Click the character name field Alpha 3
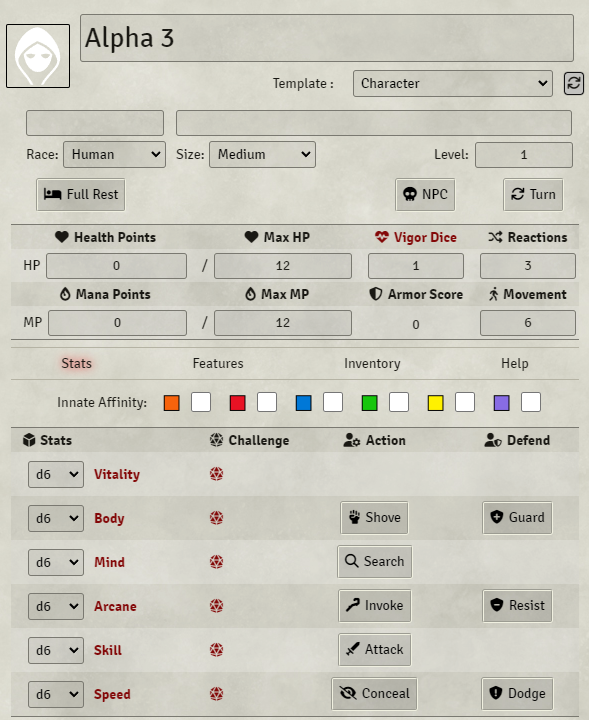Image resolution: width=589 pixels, height=720 pixels. [327, 38]
